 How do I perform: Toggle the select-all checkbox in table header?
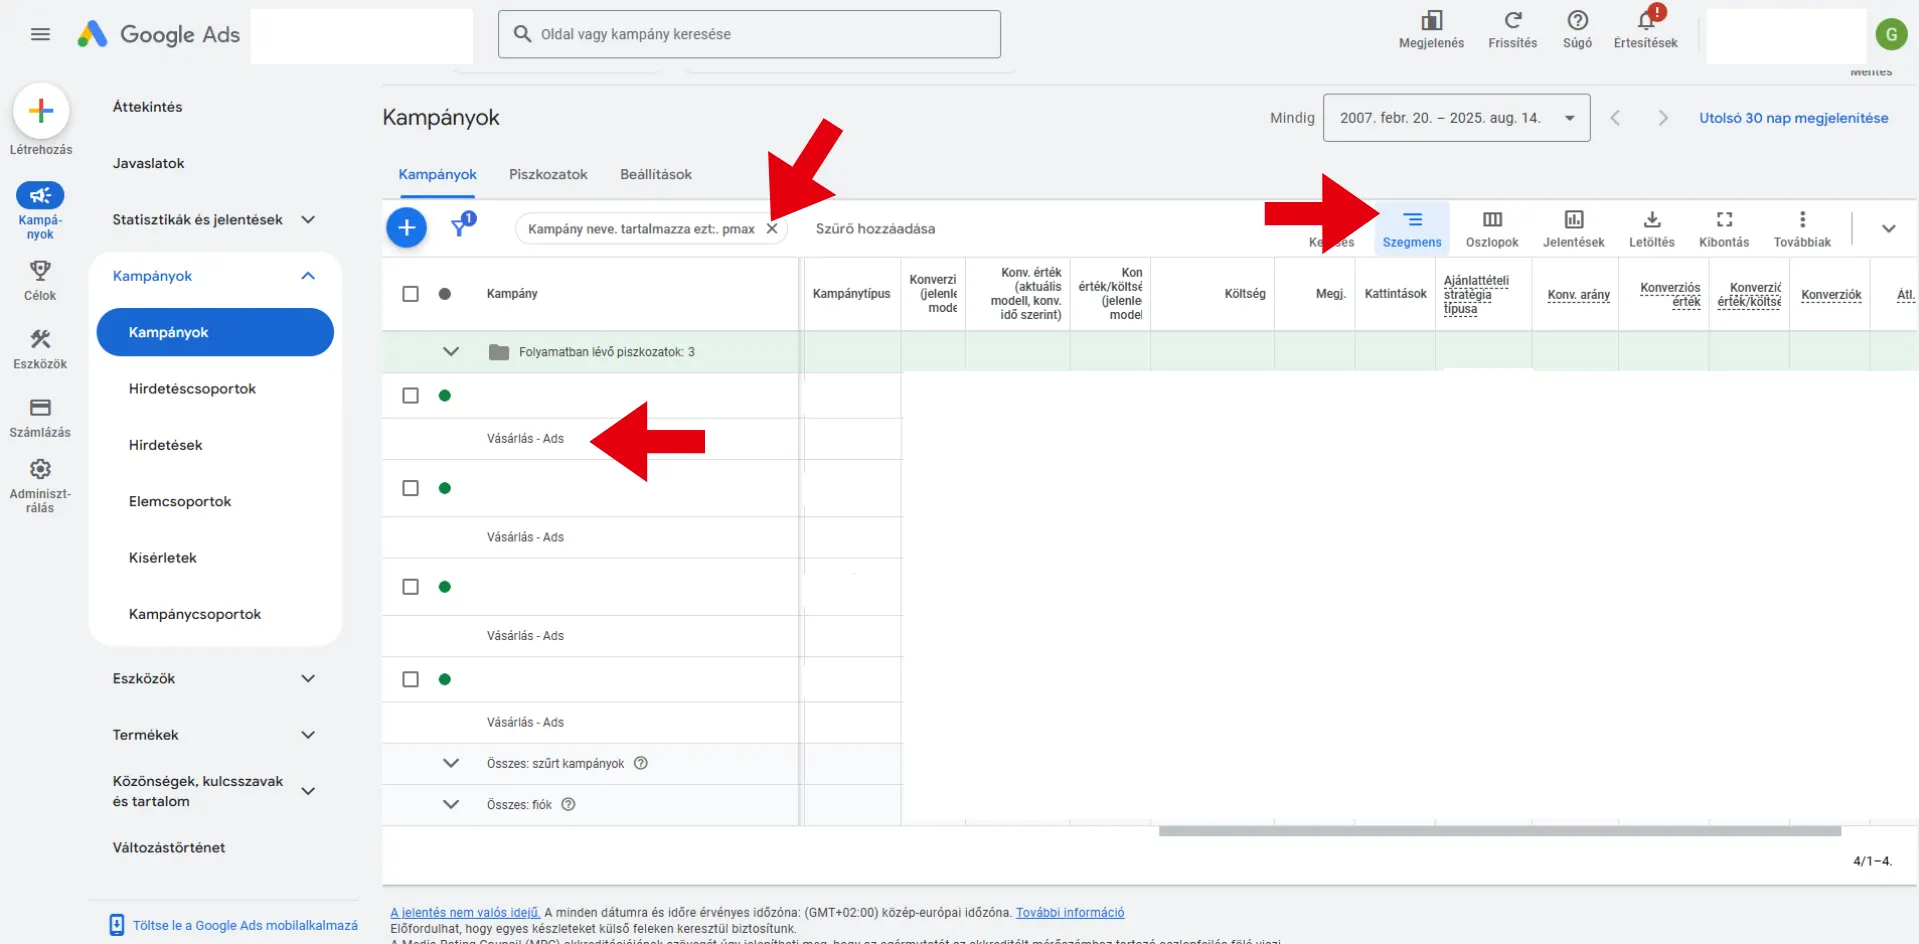click(x=410, y=294)
